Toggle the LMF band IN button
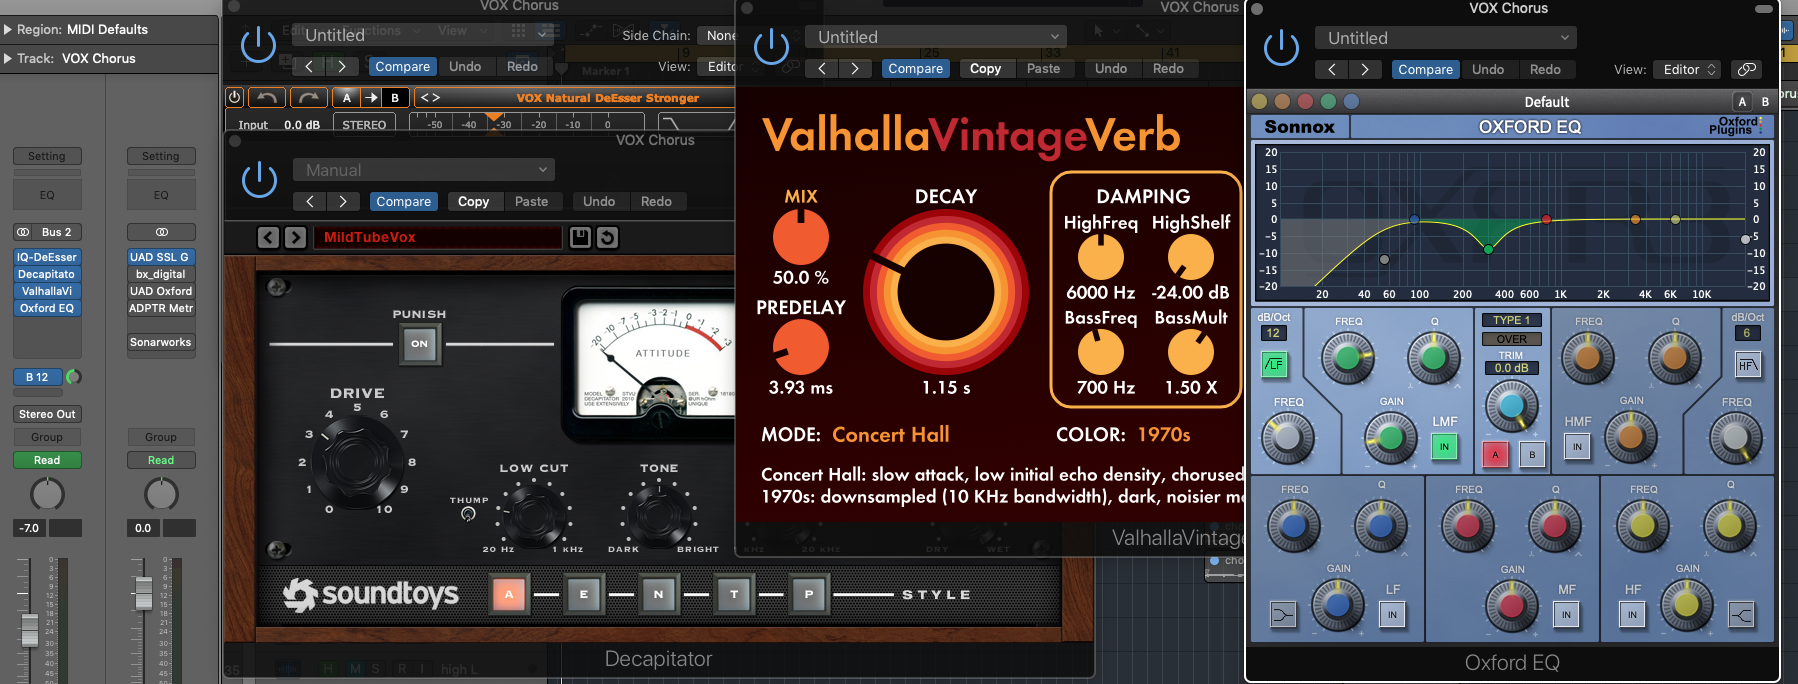The height and width of the screenshot is (684, 1798). pyautogui.click(x=1444, y=447)
